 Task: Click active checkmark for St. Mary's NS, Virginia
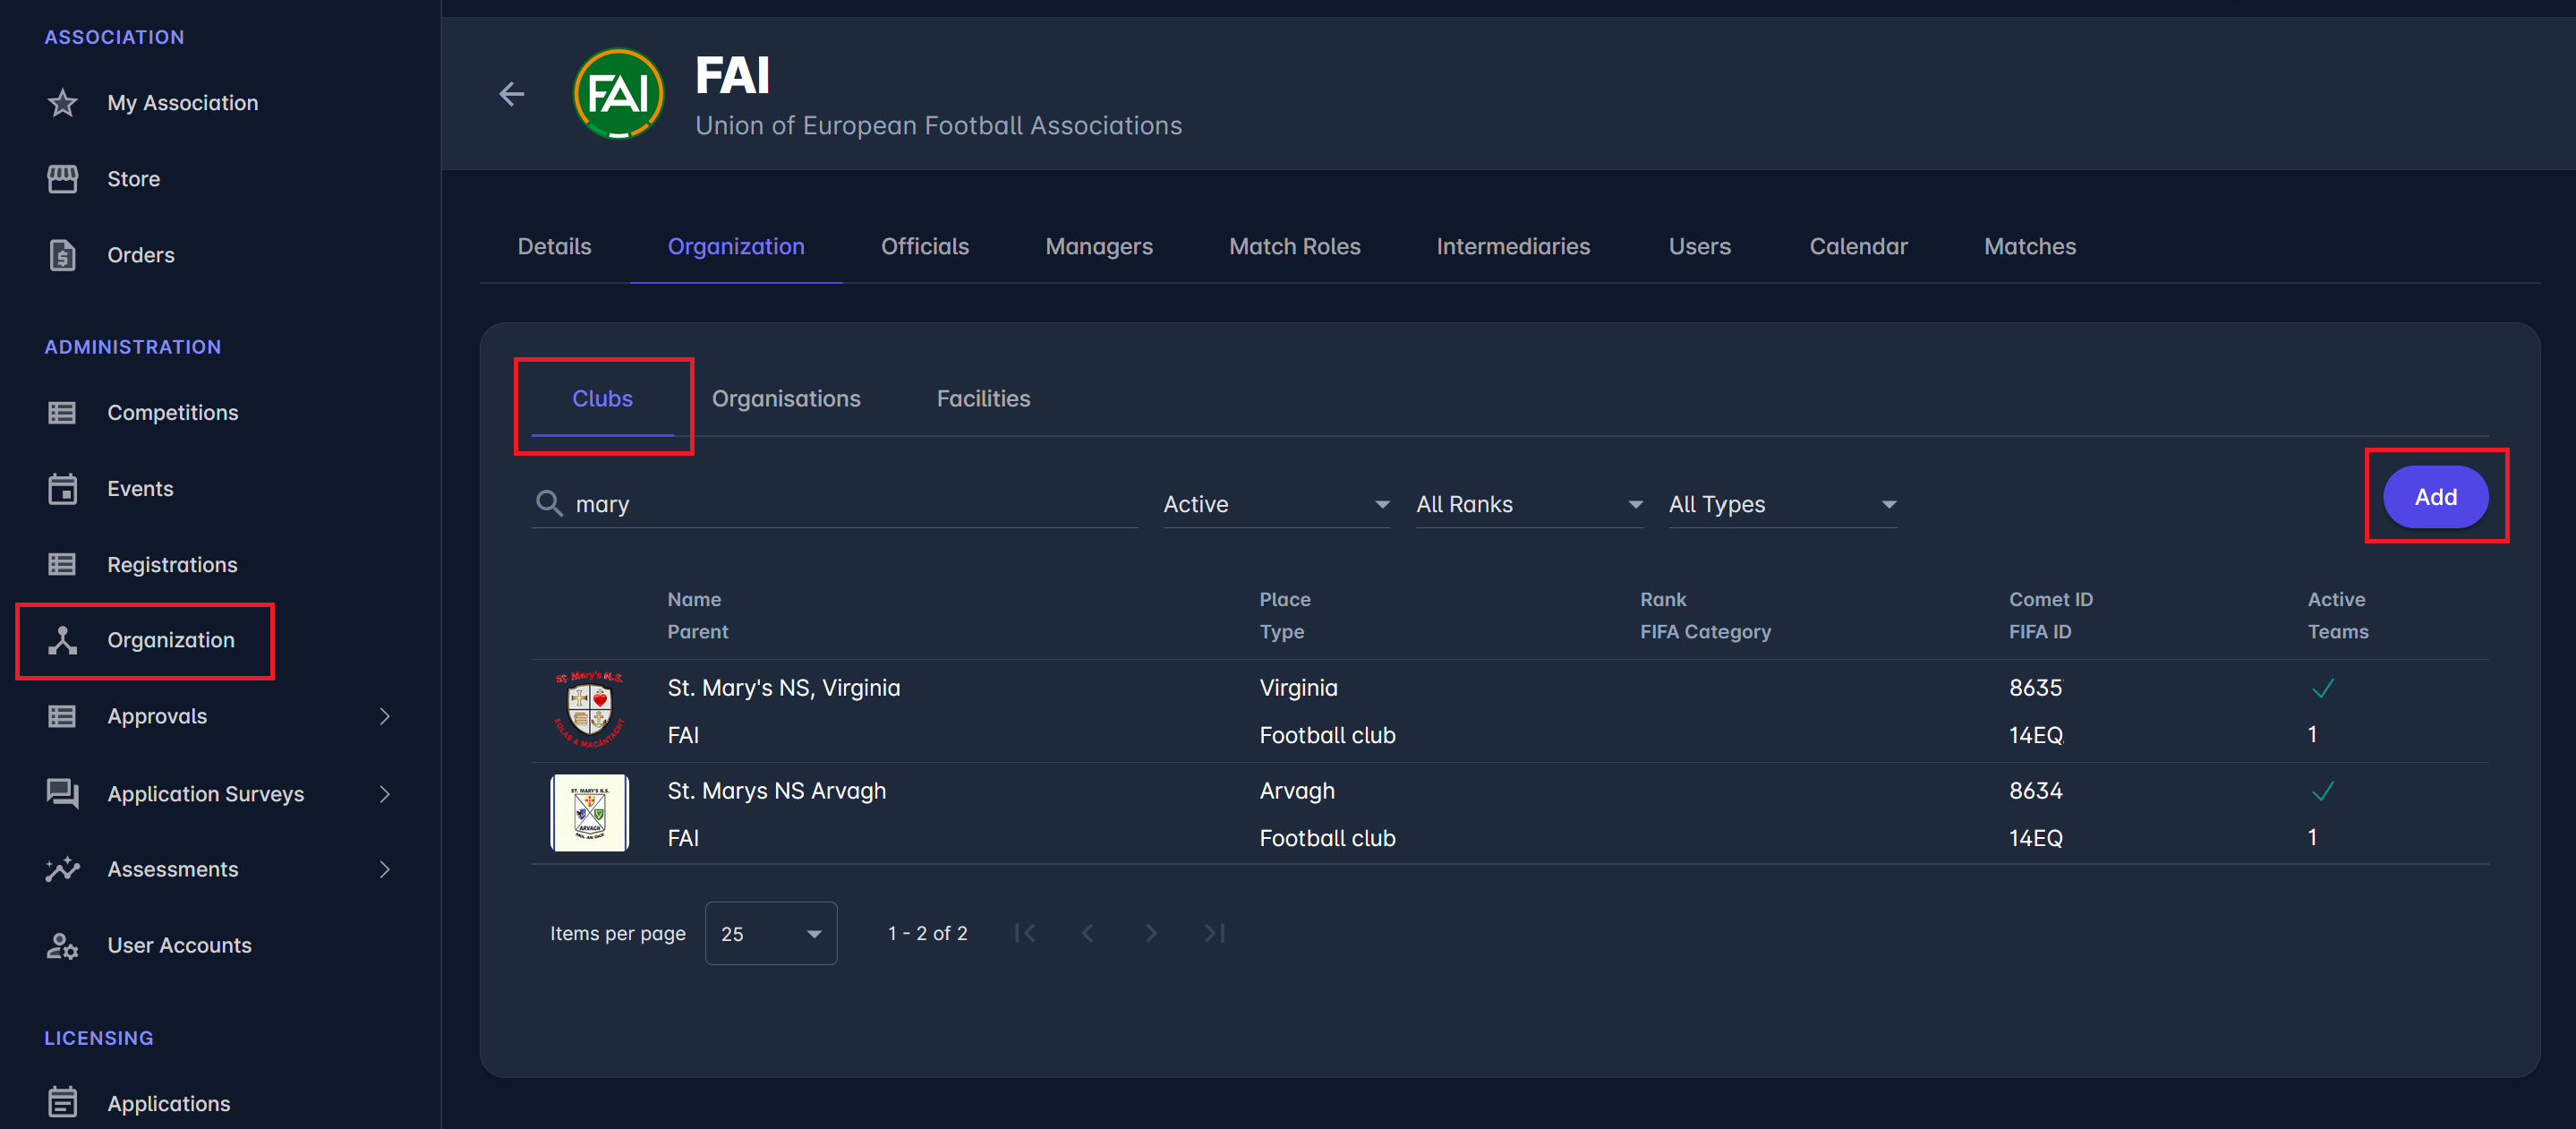pyautogui.click(x=2322, y=688)
